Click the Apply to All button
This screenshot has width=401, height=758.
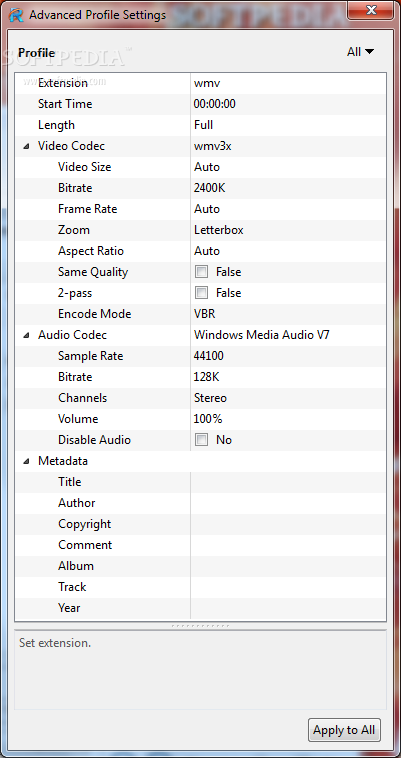(x=344, y=730)
